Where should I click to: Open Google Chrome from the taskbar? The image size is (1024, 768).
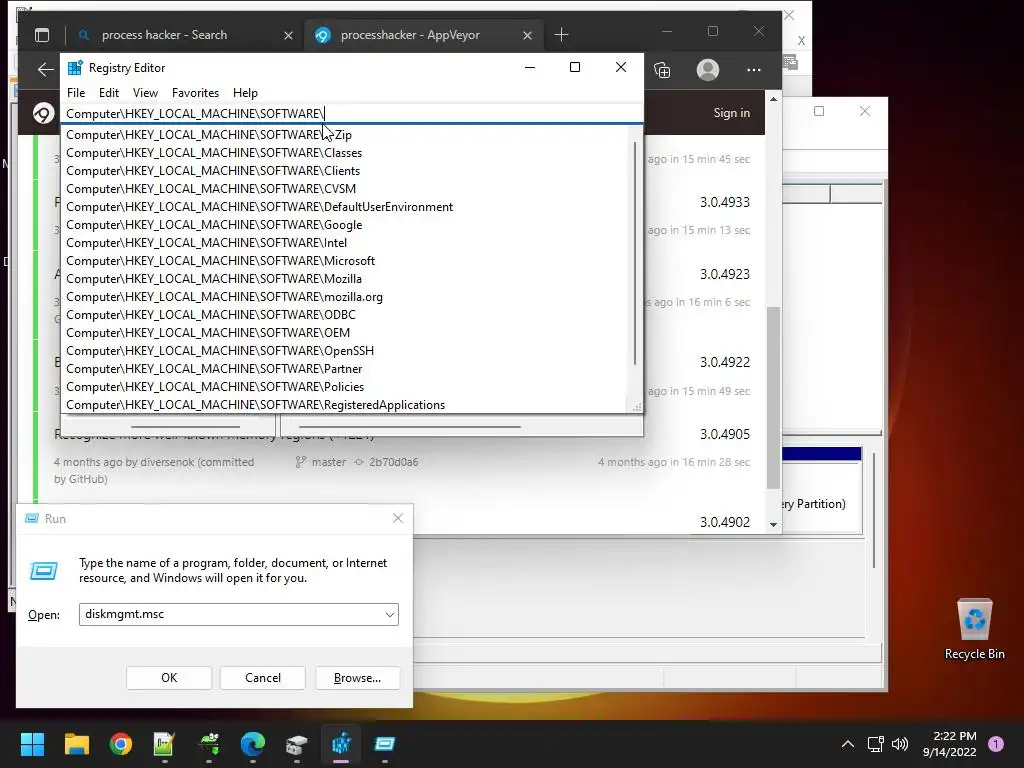coord(121,744)
